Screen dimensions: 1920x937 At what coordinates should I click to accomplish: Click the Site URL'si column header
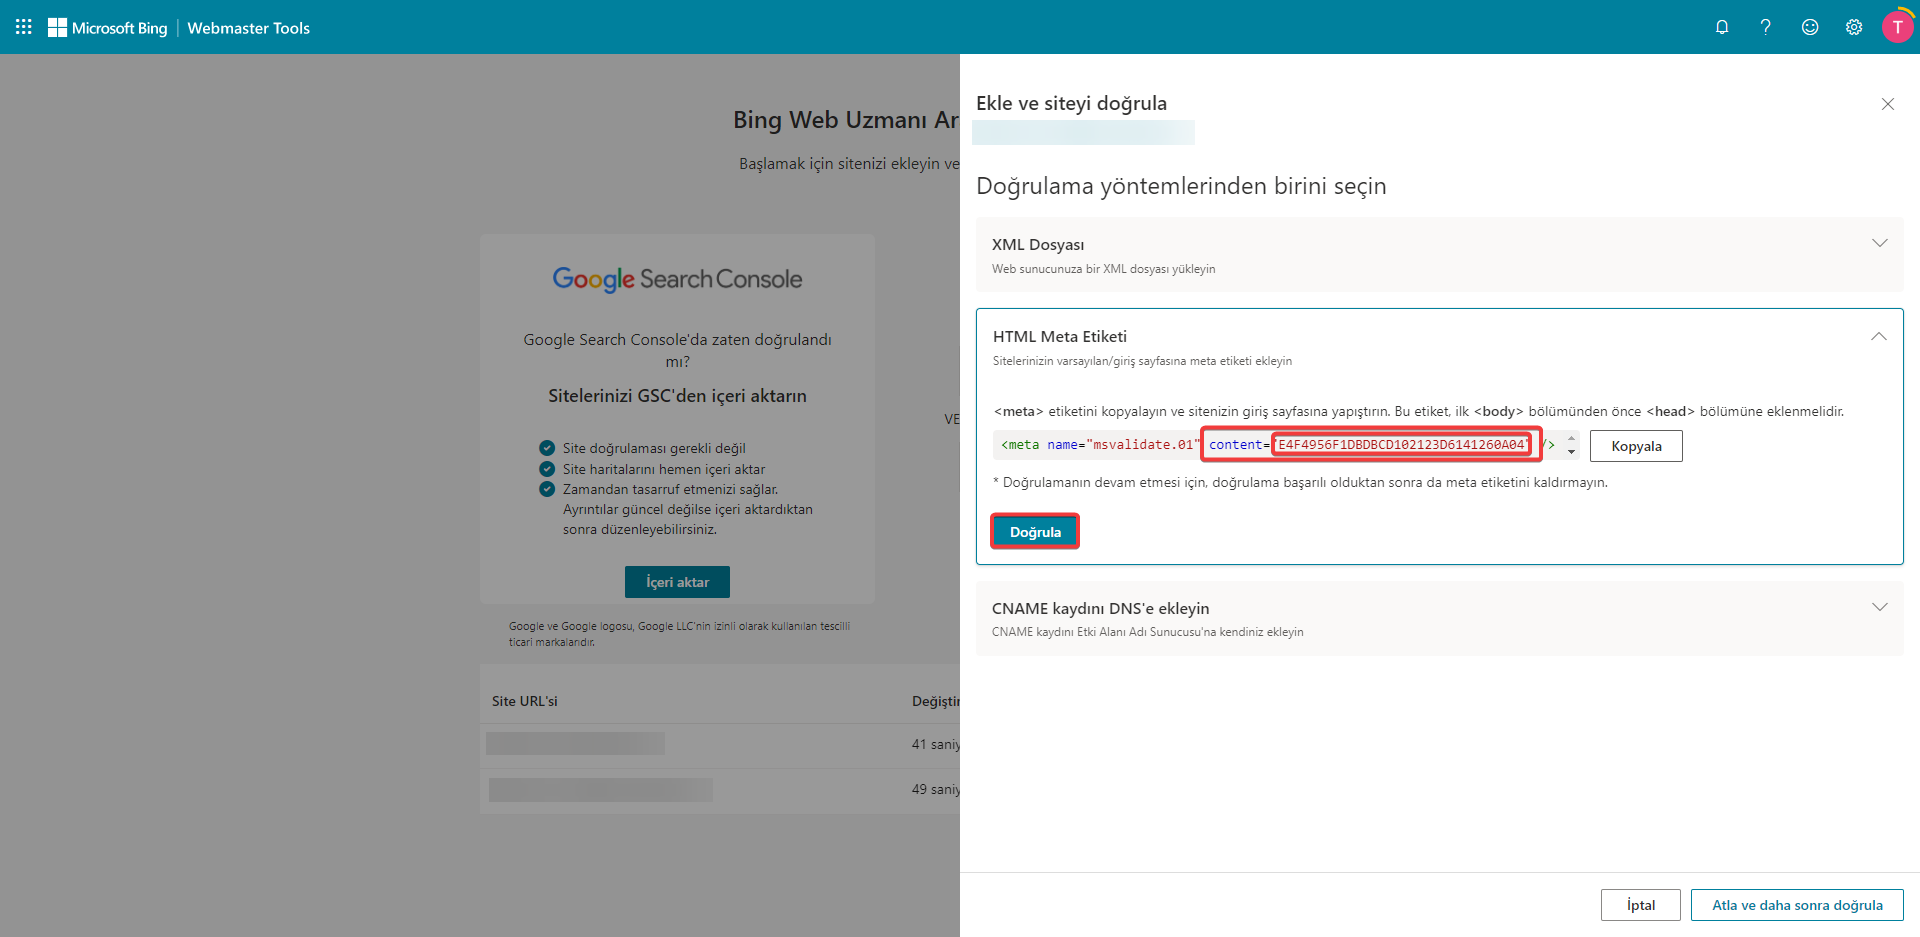pos(524,701)
